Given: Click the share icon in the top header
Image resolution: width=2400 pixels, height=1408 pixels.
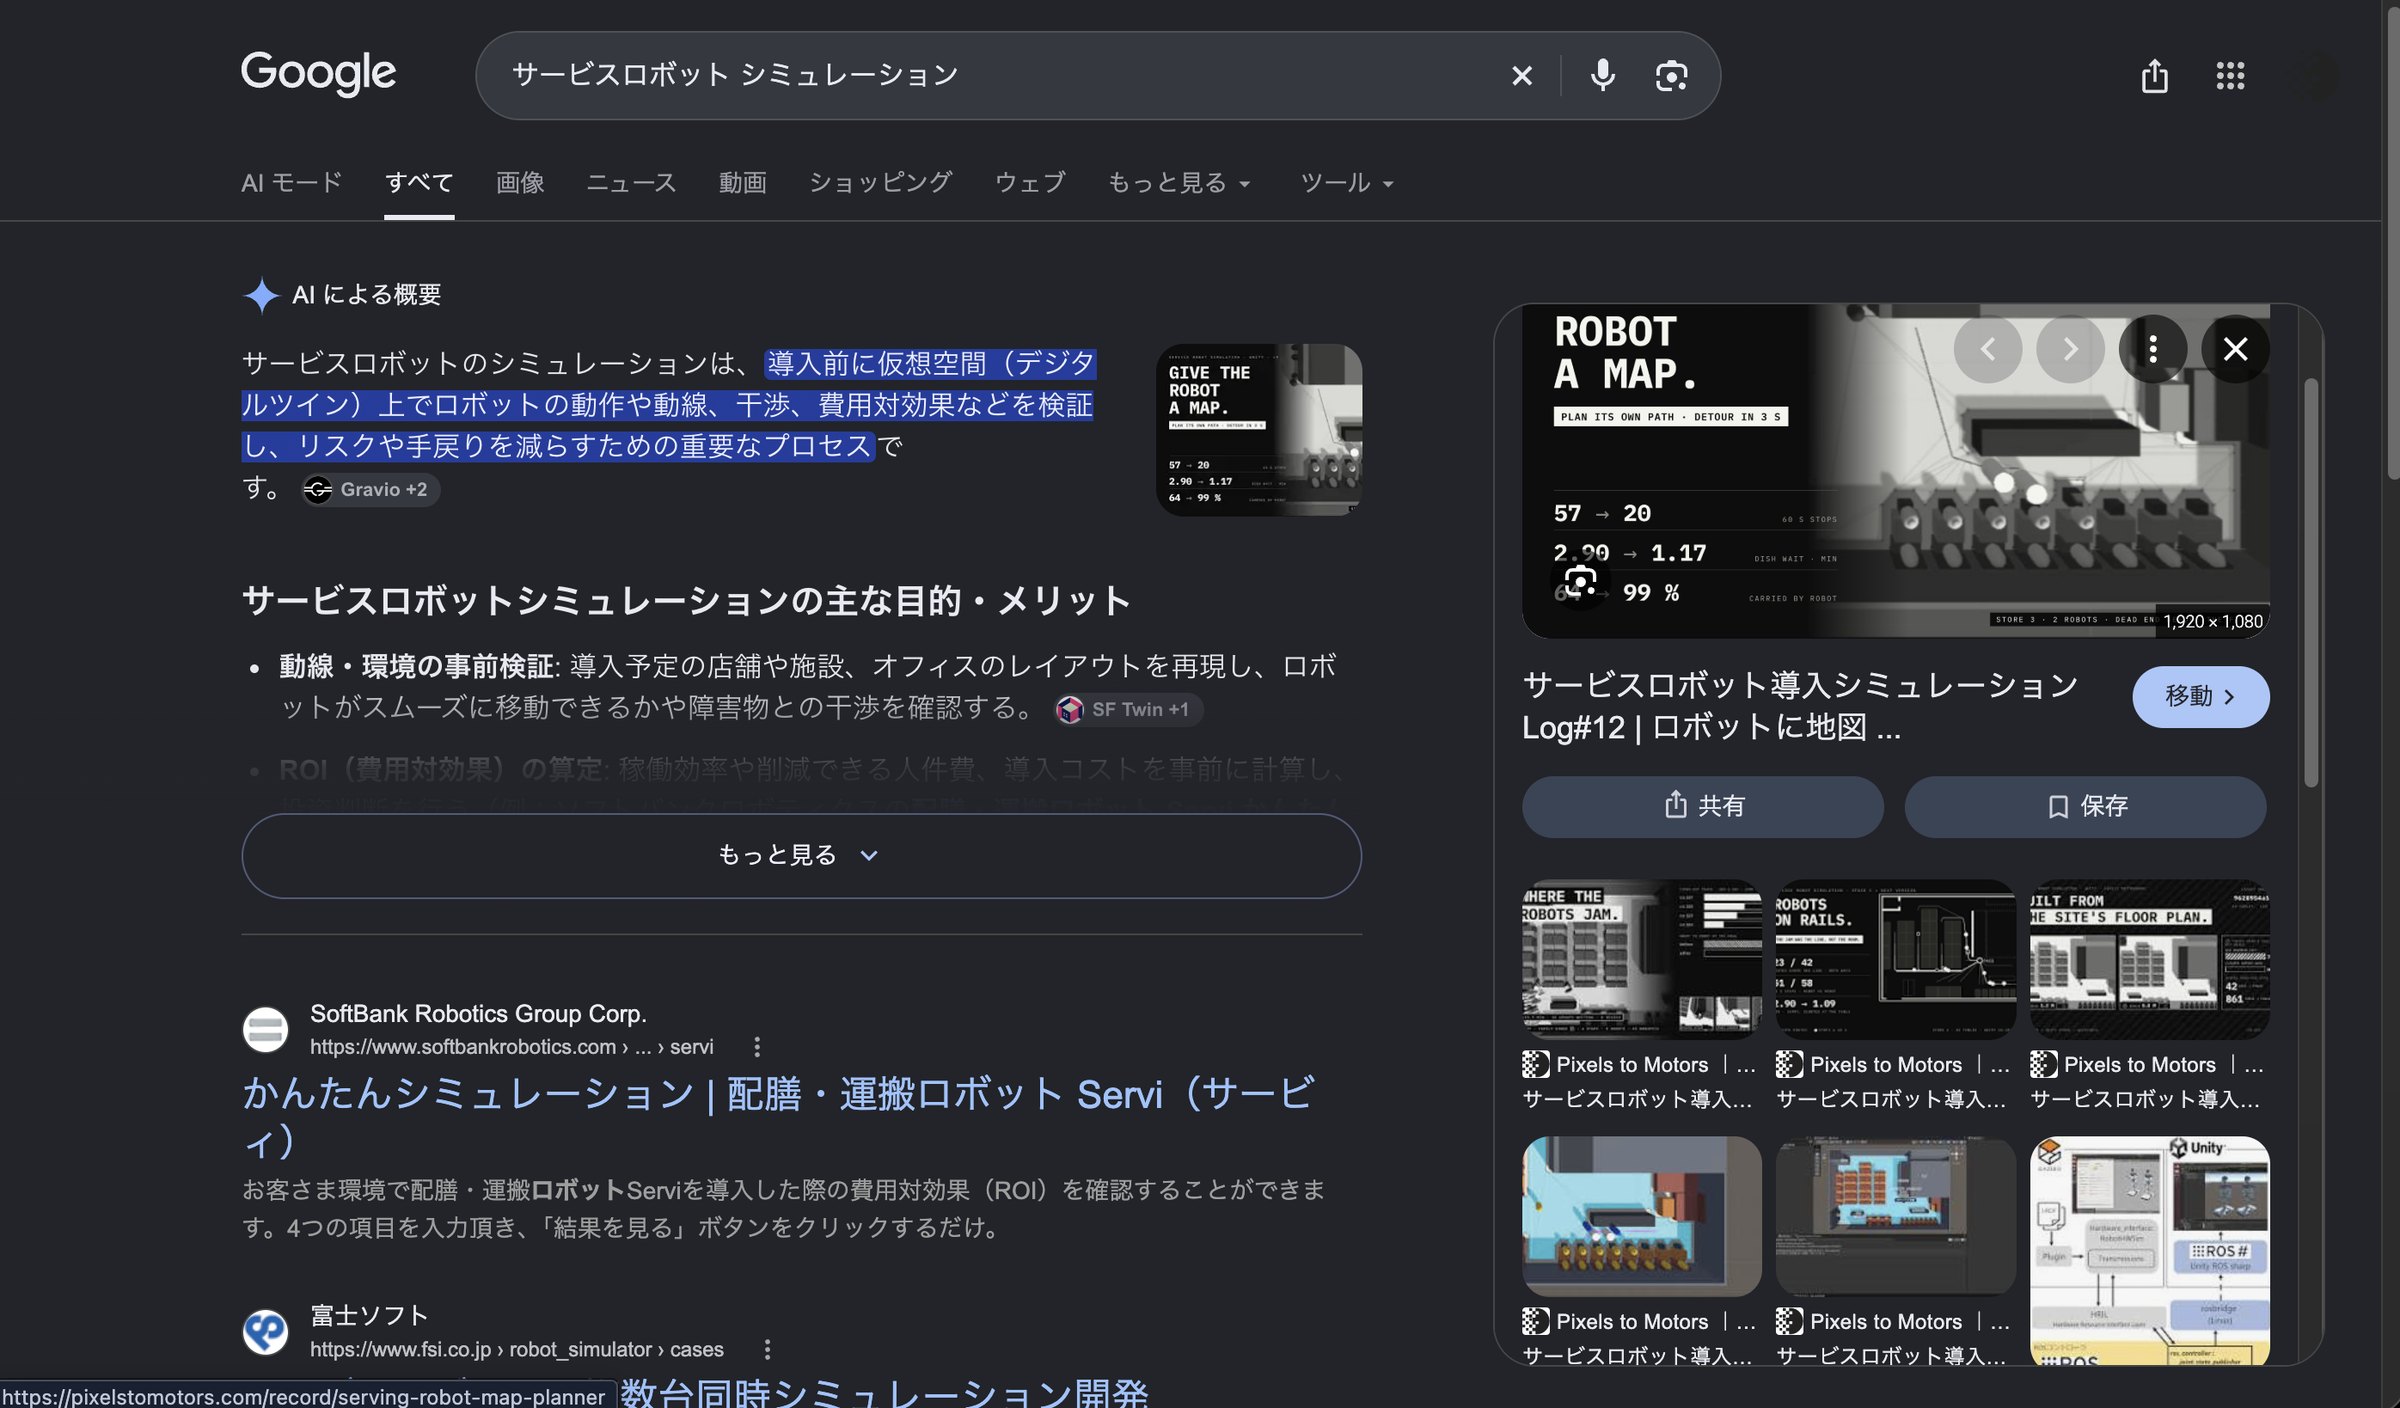Looking at the screenshot, I should (2154, 76).
